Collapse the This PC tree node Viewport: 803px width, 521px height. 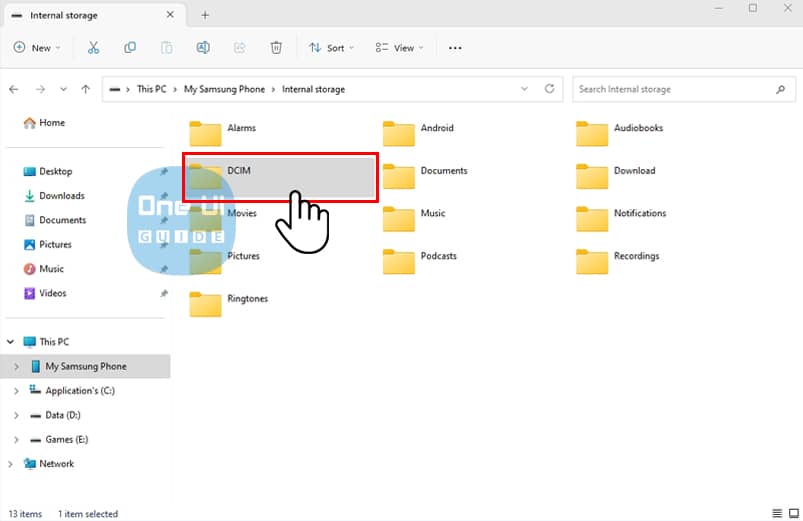coord(10,342)
